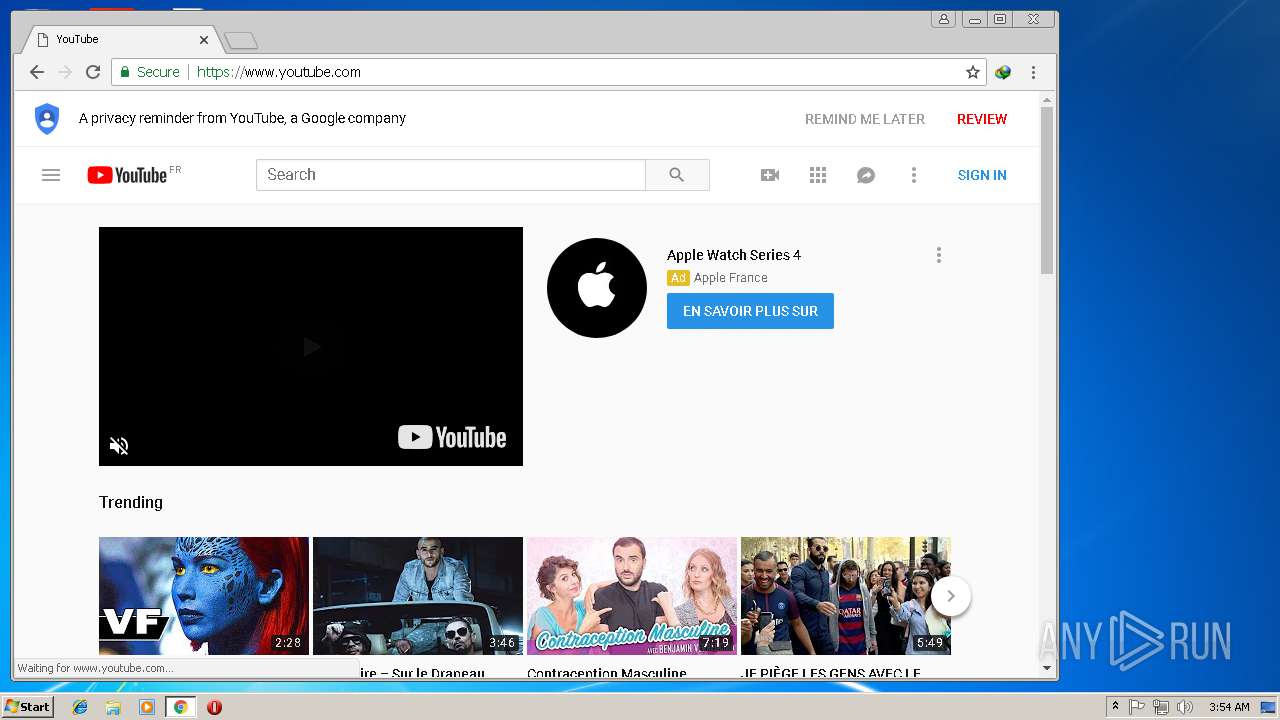Click the Apple Watch Series 4 title
Viewport: 1280px width, 720px height.
click(x=734, y=255)
